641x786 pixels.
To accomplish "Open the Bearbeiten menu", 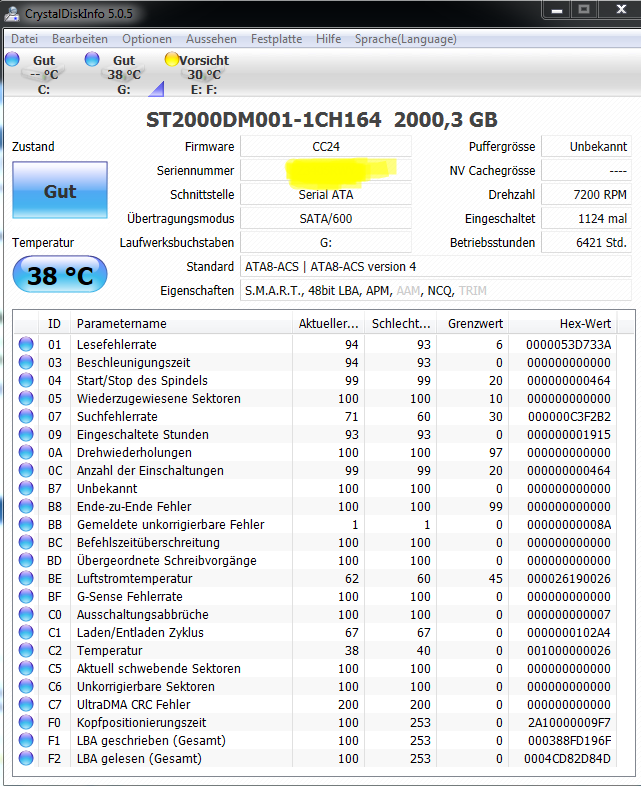I will (x=80, y=39).
